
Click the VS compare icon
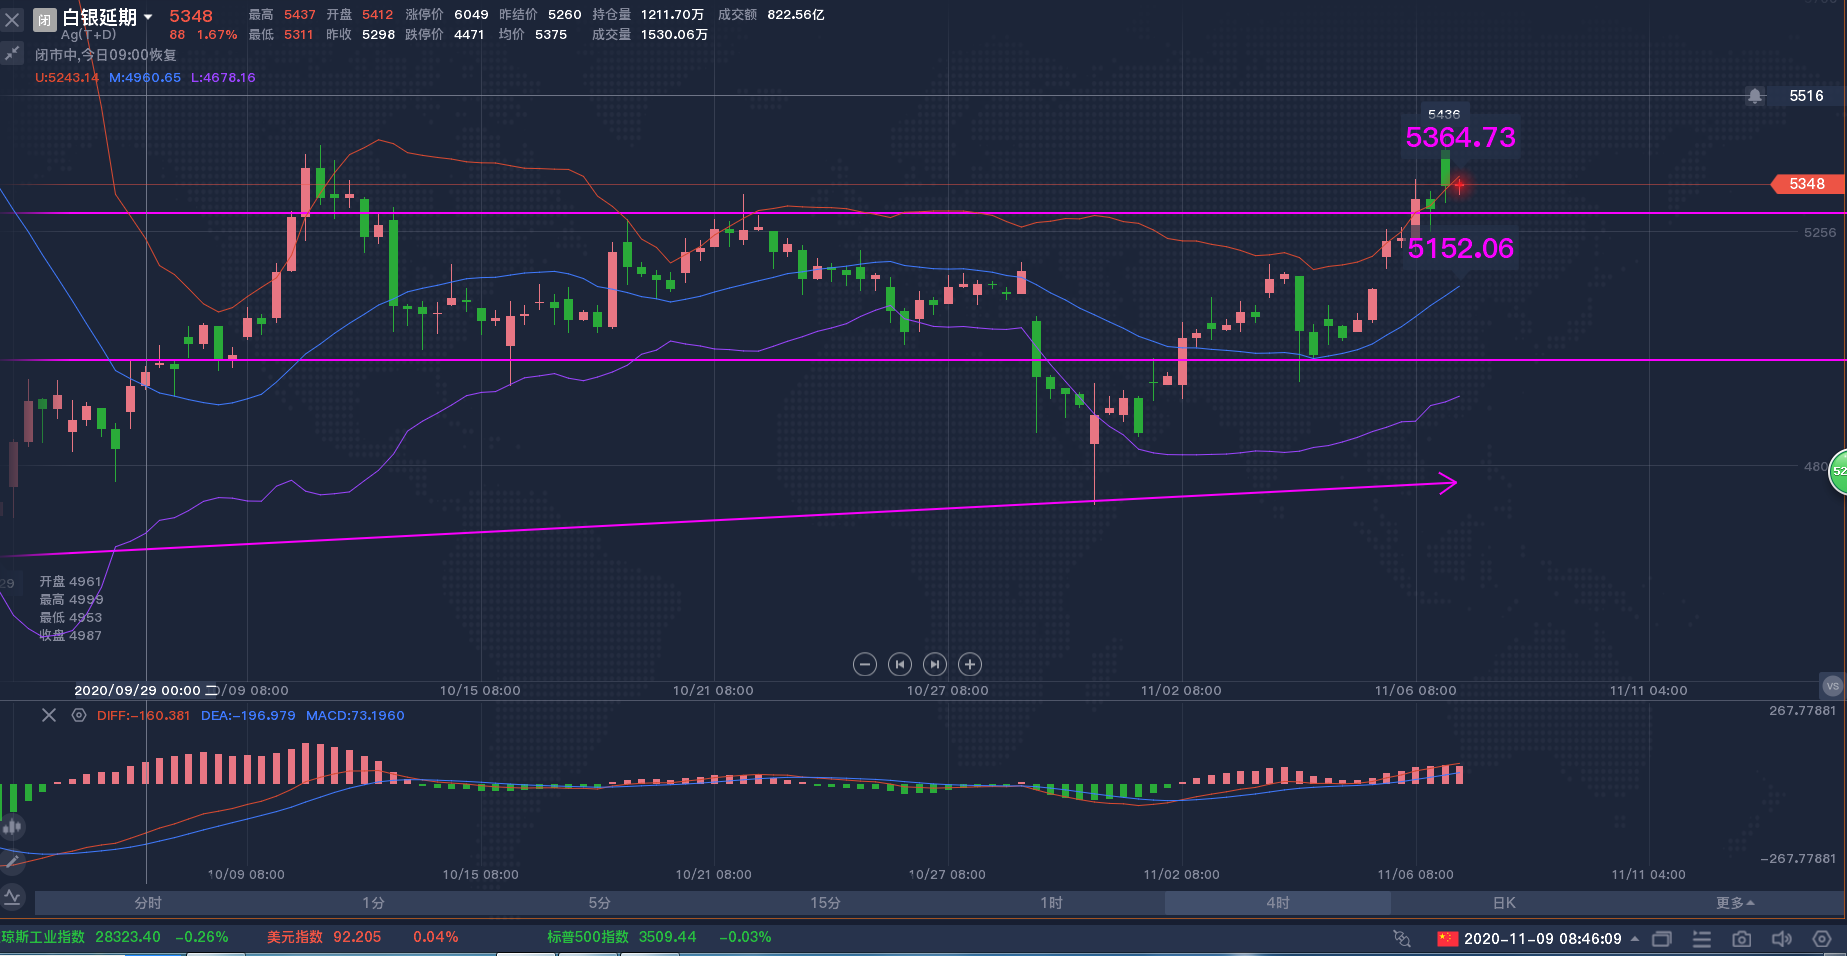point(1832,686)
